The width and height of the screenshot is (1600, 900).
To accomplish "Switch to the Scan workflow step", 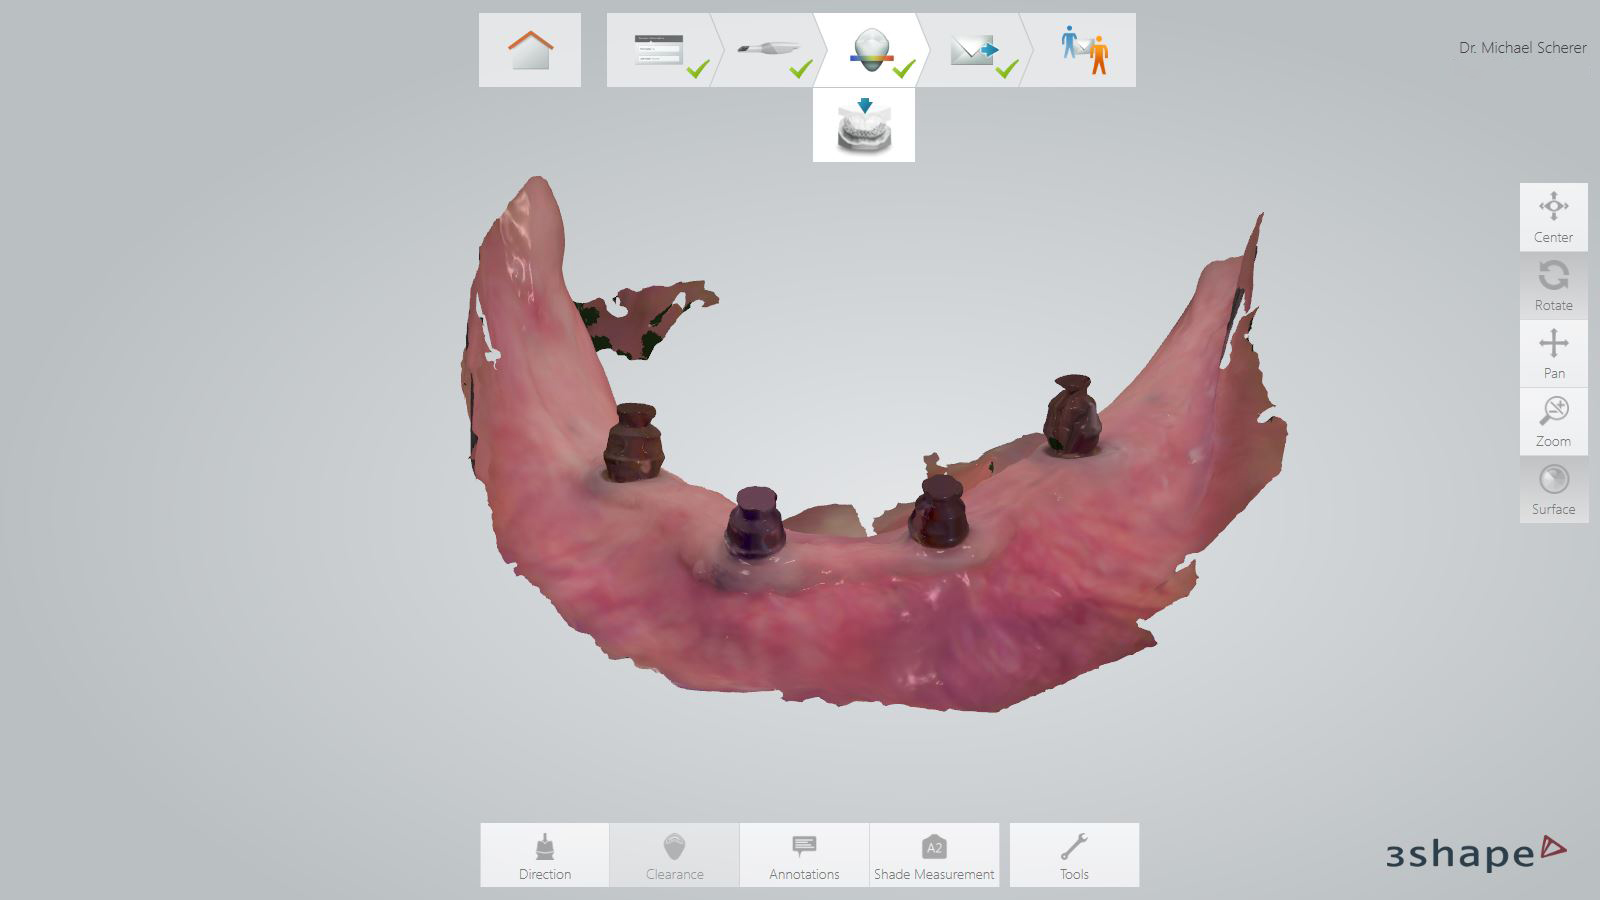I will tap(767, 50).
